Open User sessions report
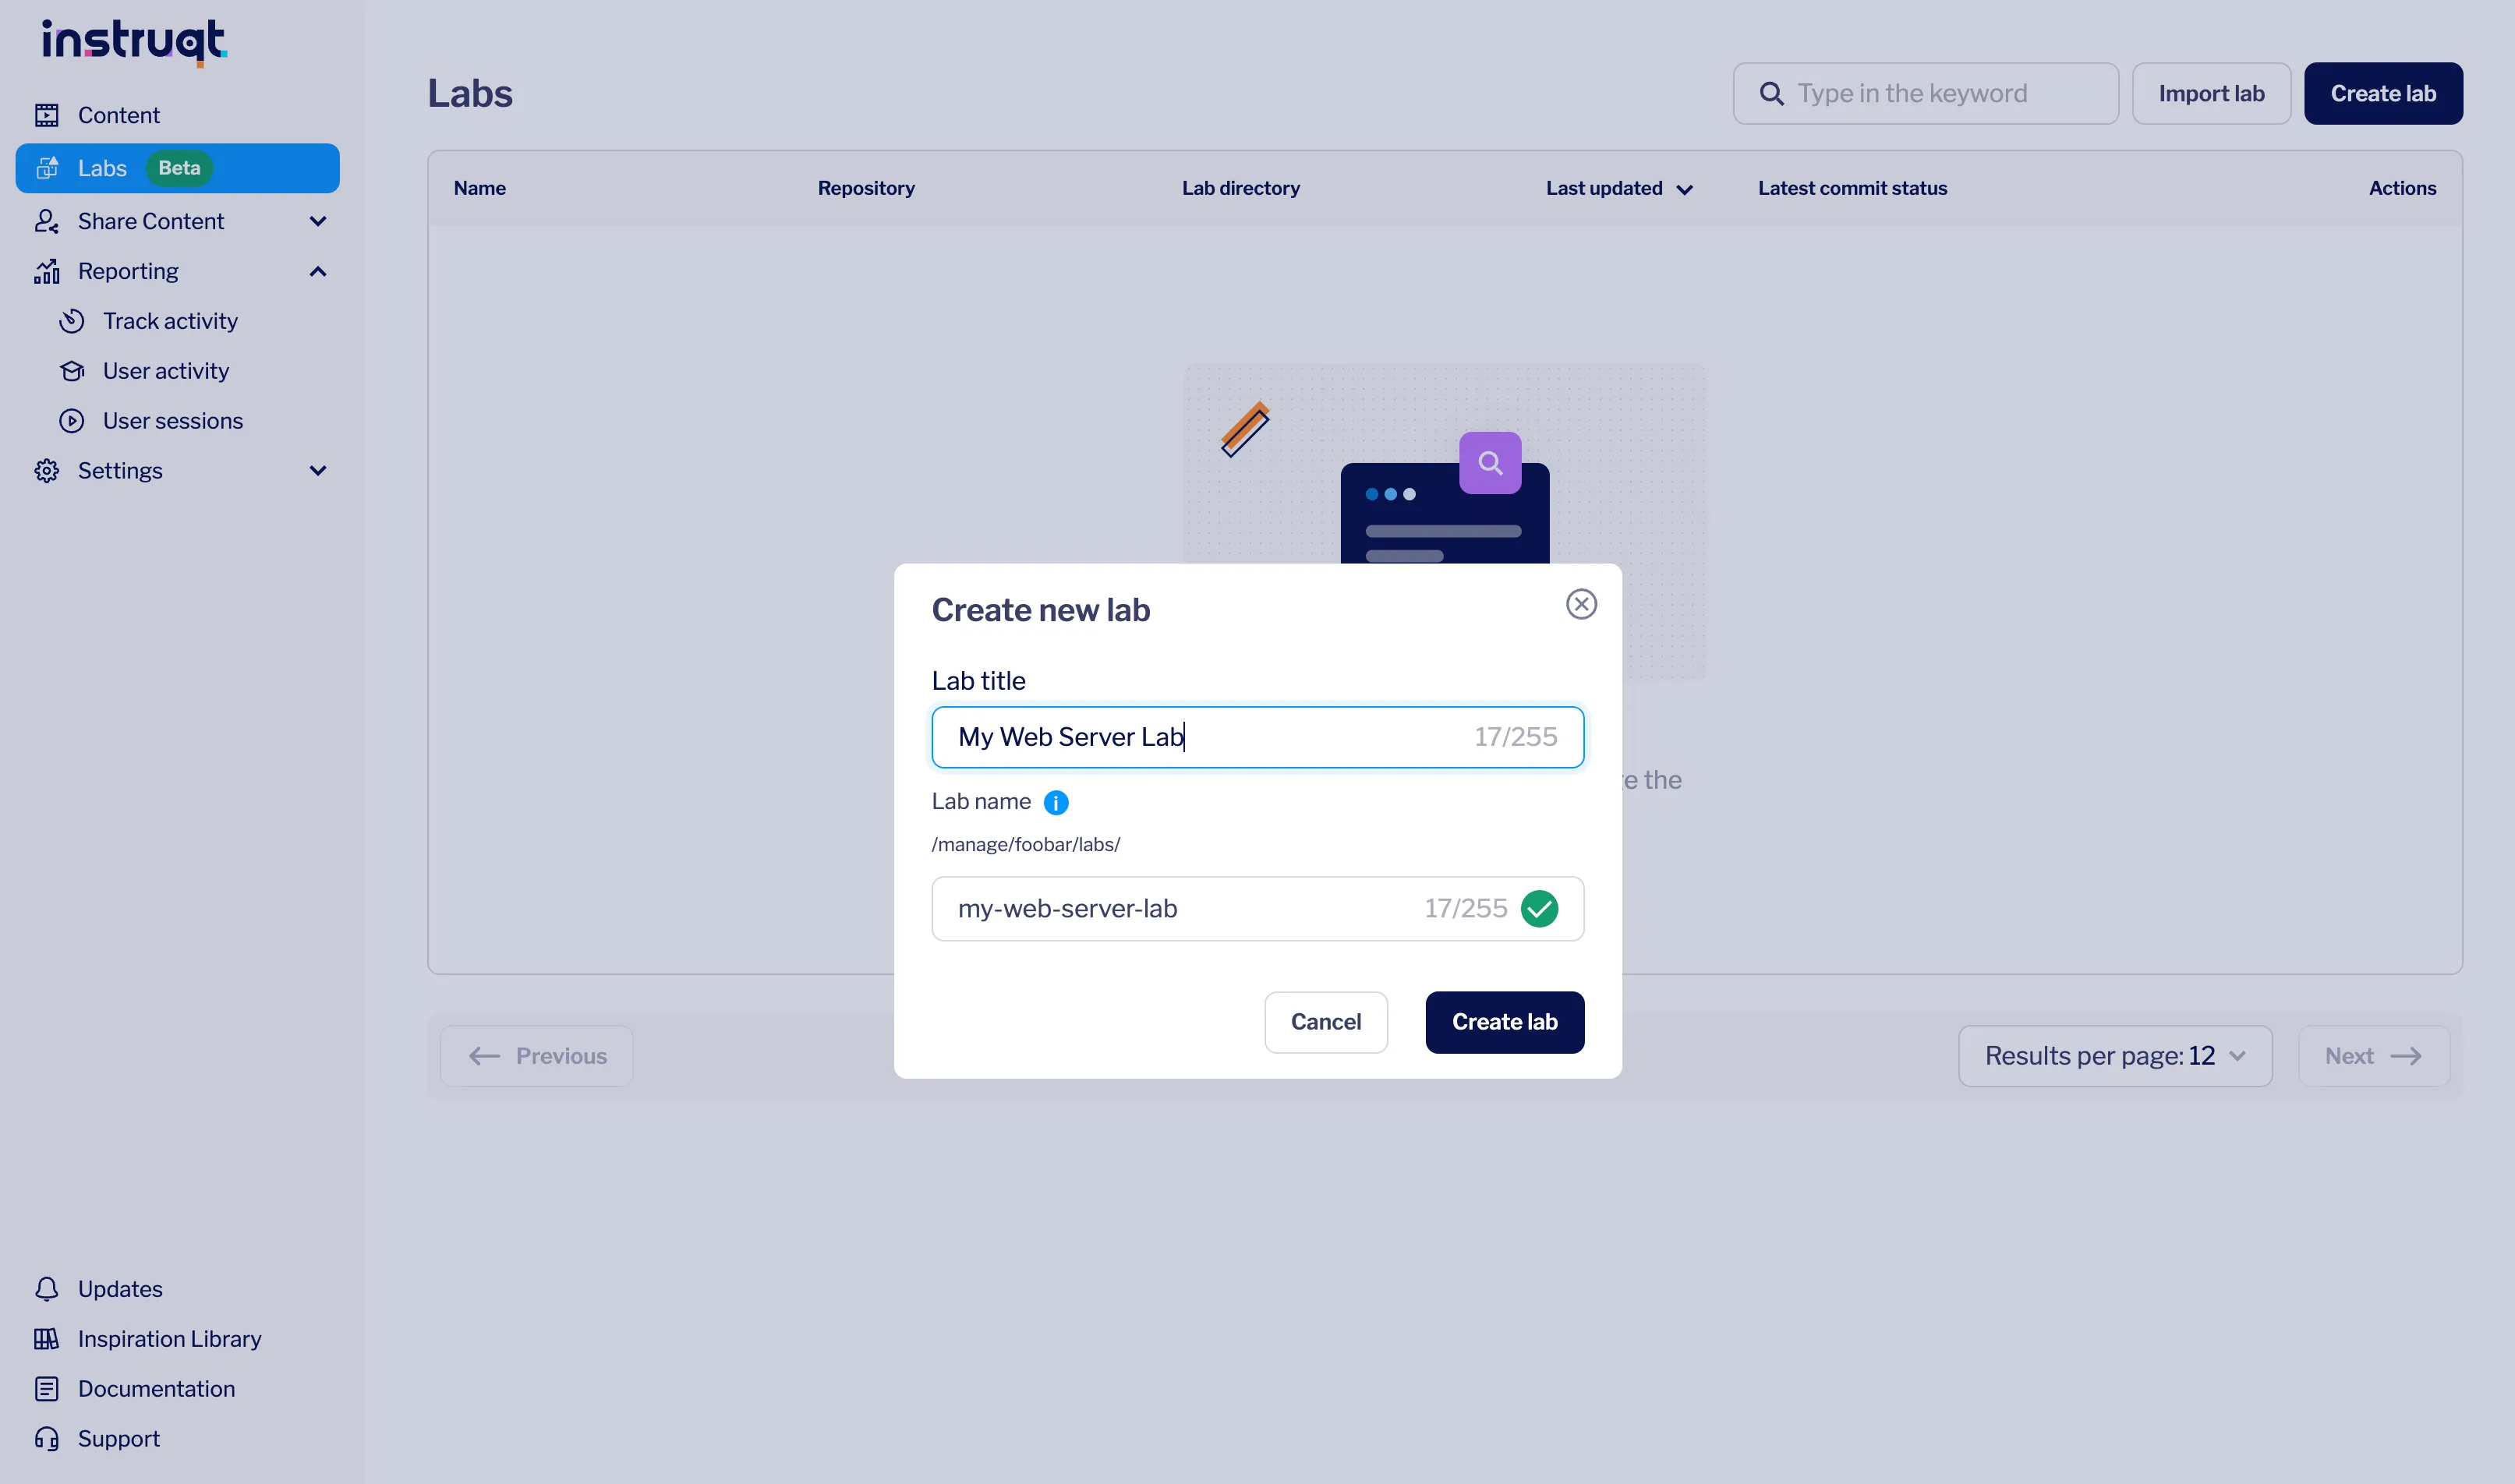This screenshot has height=1484, width=2515. [x=174, y=421]
